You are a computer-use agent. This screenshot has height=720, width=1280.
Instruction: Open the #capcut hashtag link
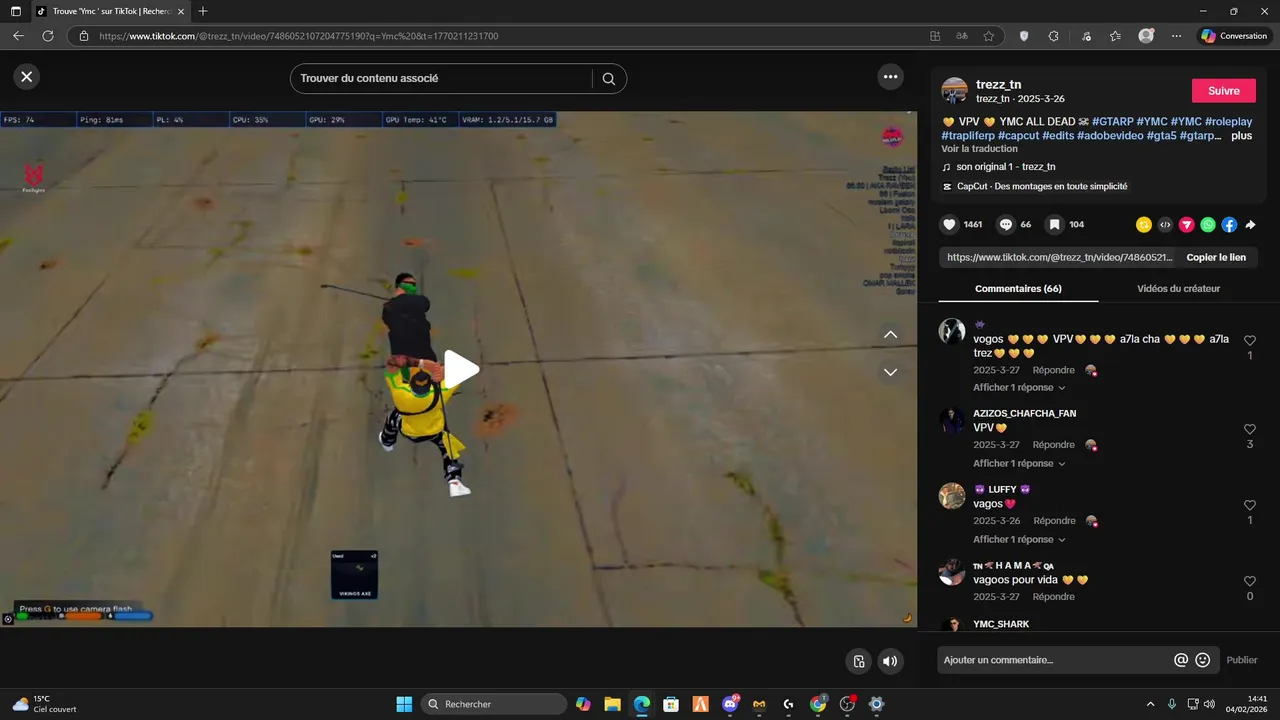click(x=1018, y=136)
